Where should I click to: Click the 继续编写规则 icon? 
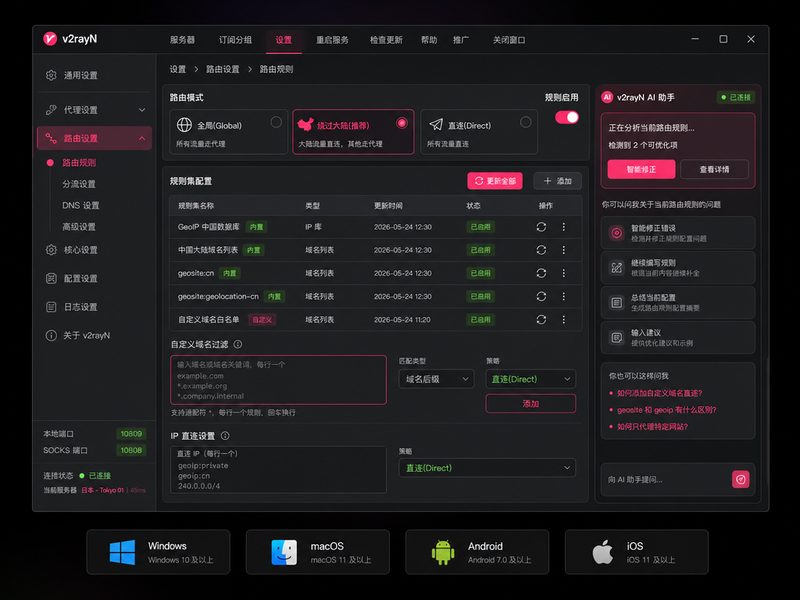pos(617,268)
